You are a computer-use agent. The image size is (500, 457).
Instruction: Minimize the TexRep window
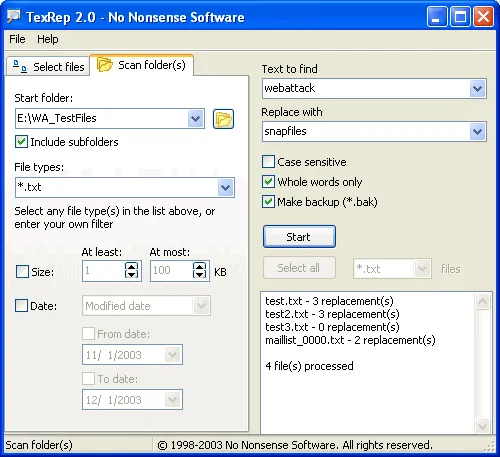[437, 17]
